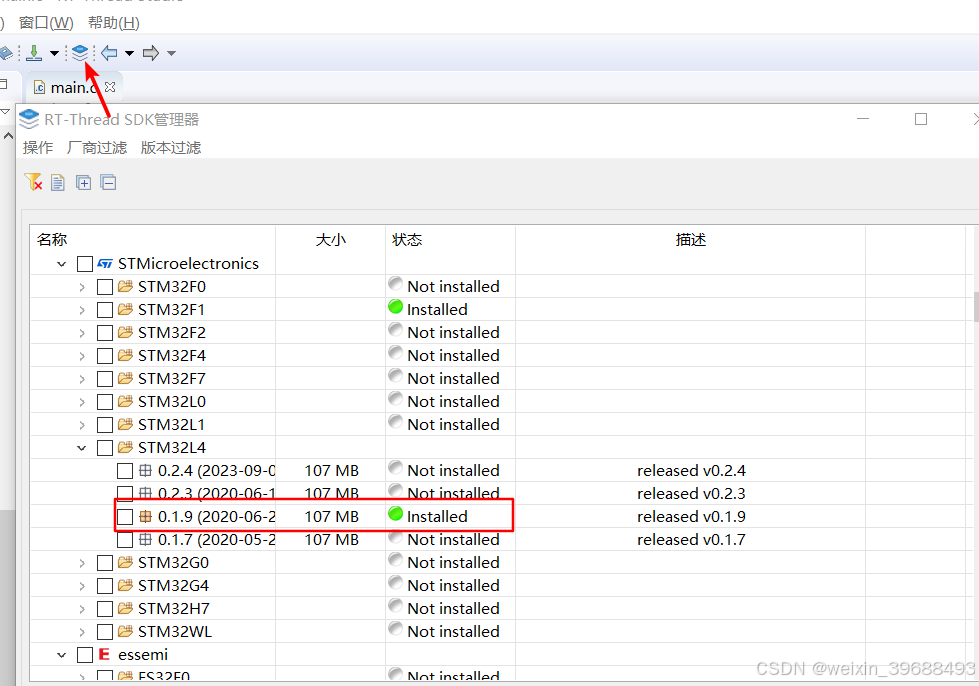Viewport: 979px width, 686px height.
Task: Sort by the 描述 column header
Action: (691, 240)
